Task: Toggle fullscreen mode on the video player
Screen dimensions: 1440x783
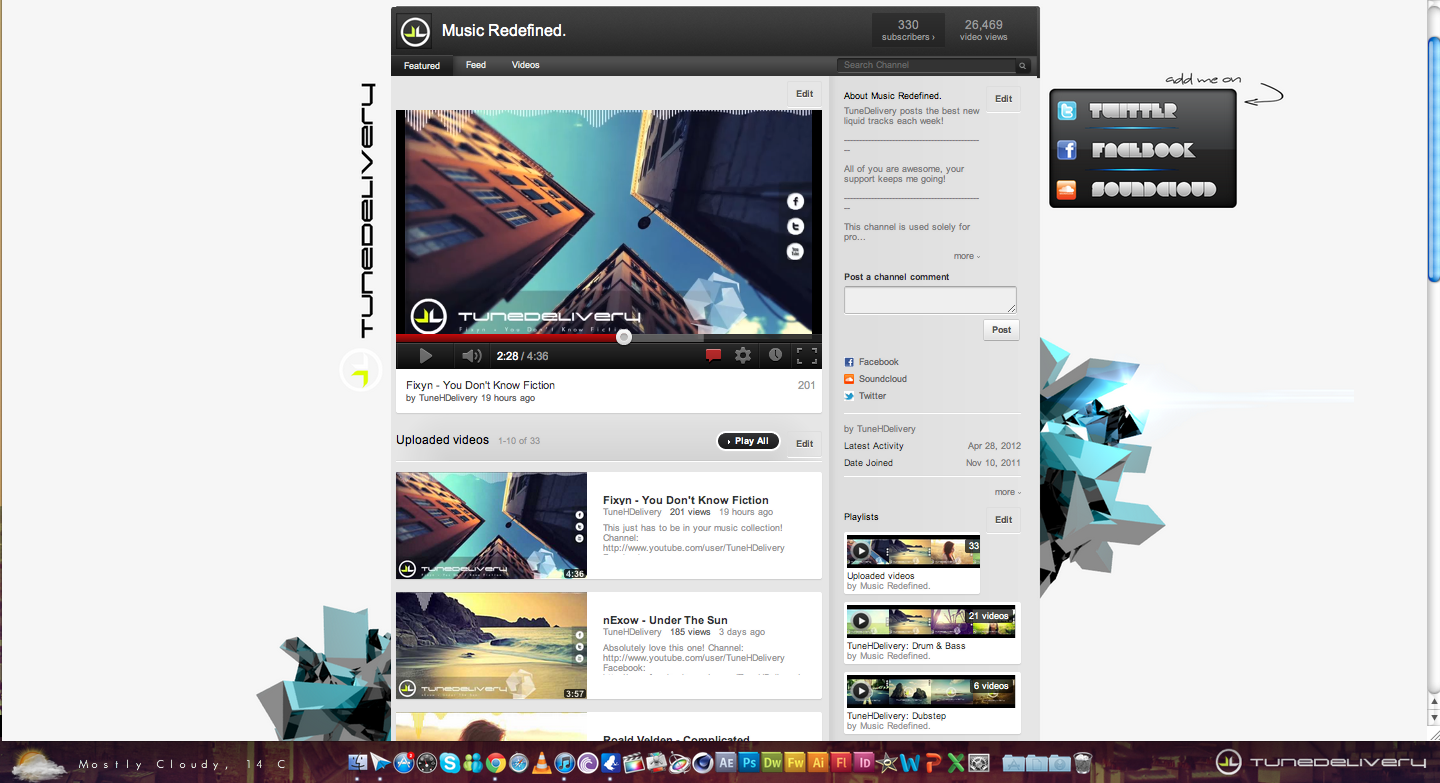Action: (806, 355)
